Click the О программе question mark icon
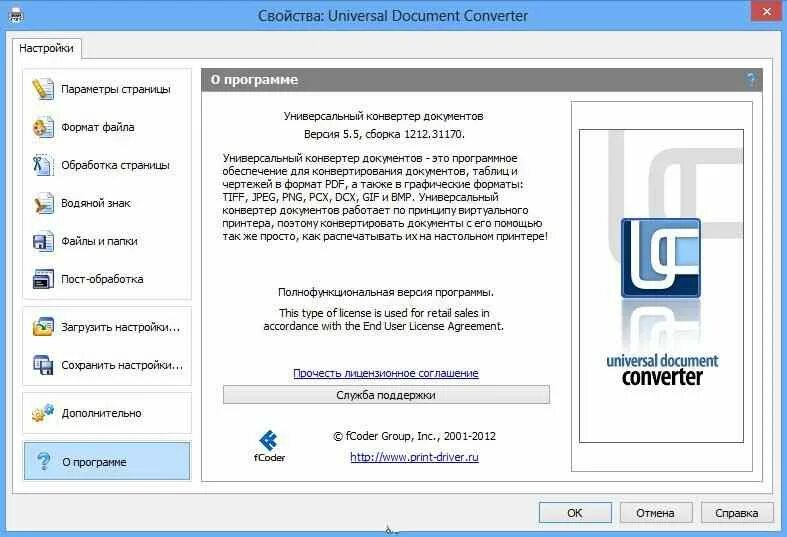787x537 pixels. [44, 461]
